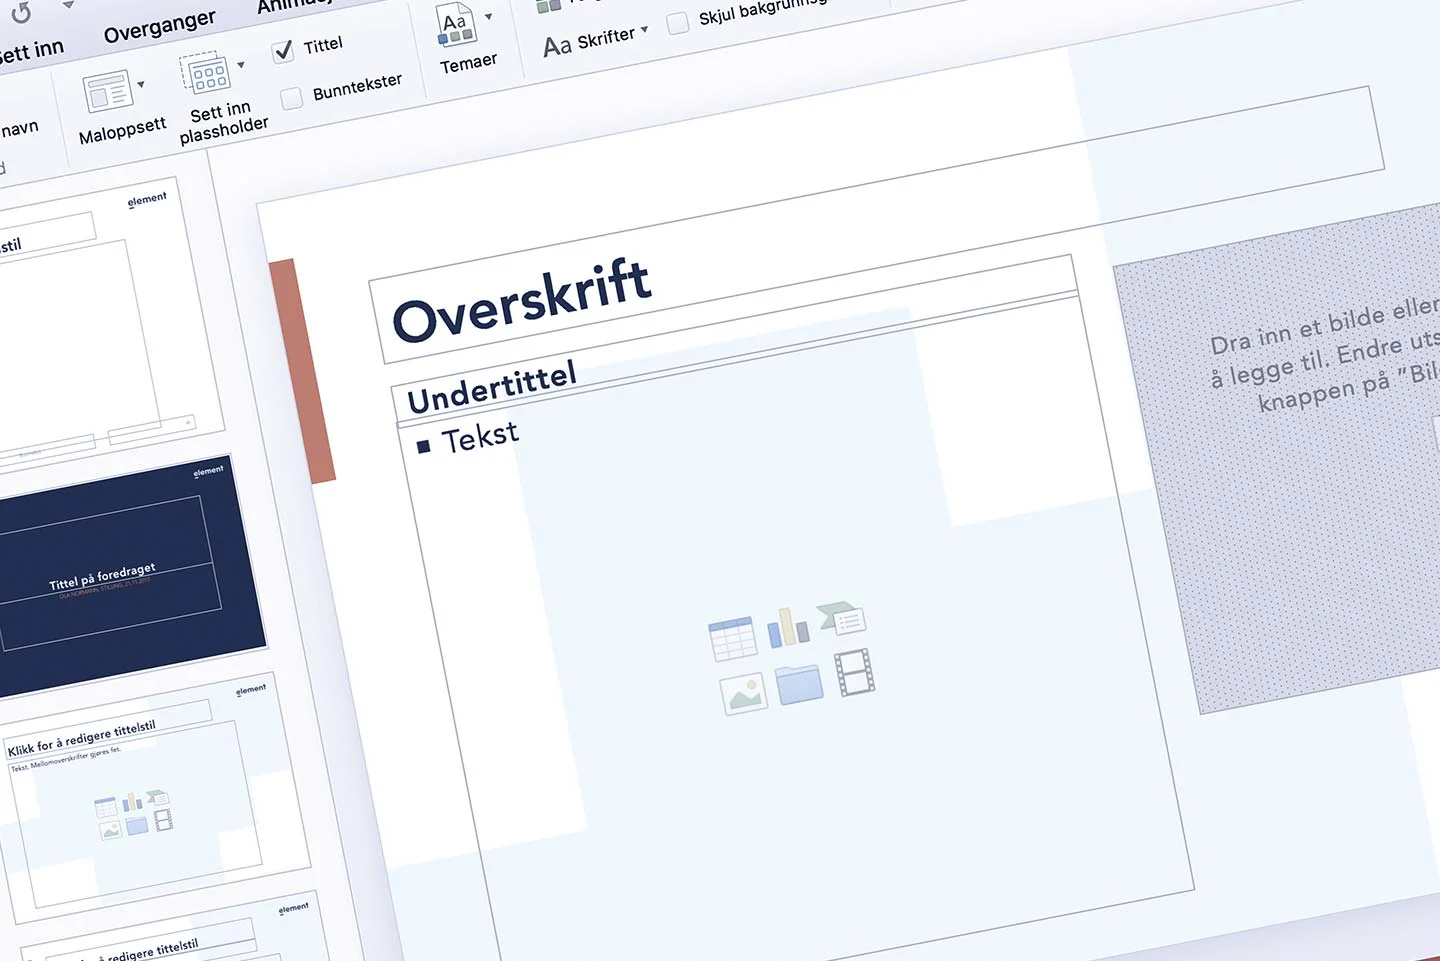Image resolution: width=1440 pixels, height=961 pixels.
Task: Click the Sett inn plassholder icon
Action: (x=207, y=76)
